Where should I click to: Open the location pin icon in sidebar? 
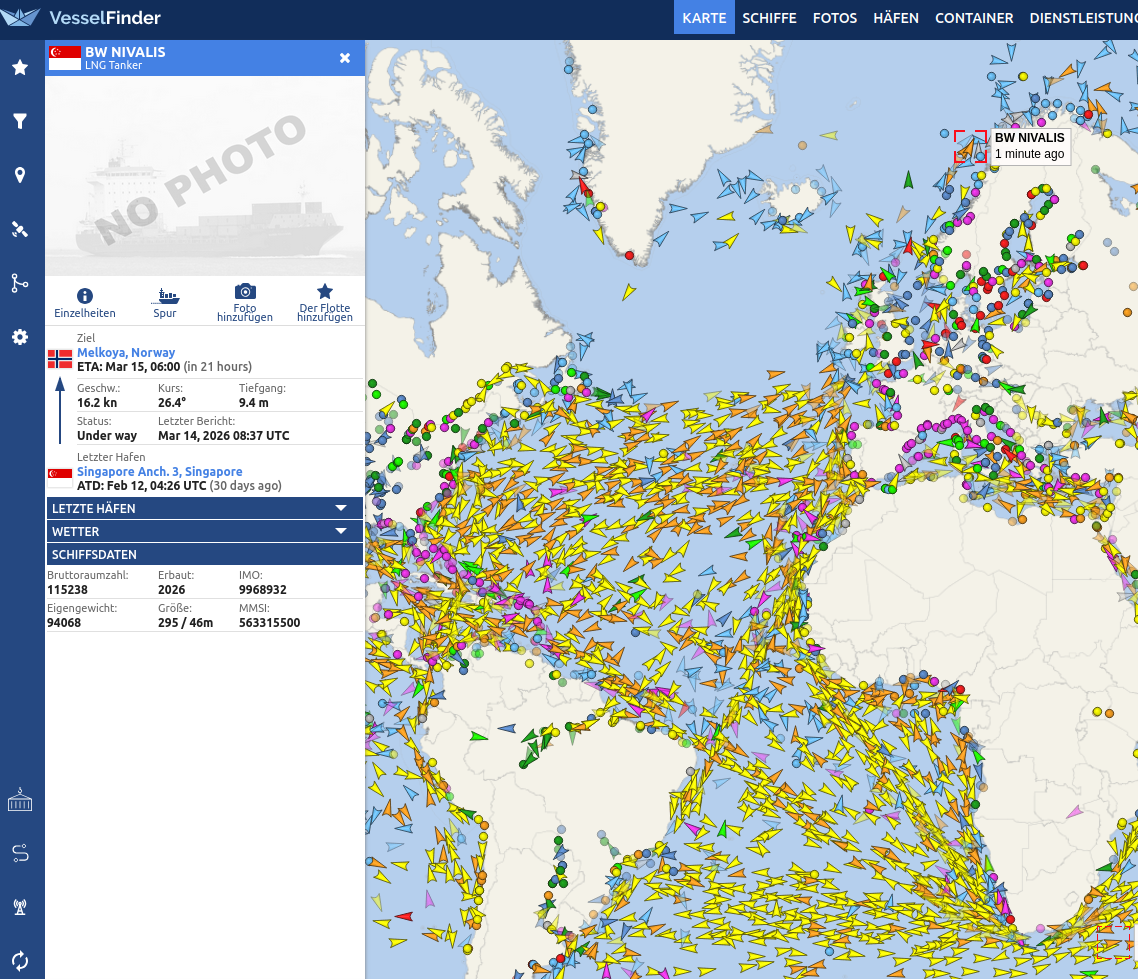click(x=20, y=175)
